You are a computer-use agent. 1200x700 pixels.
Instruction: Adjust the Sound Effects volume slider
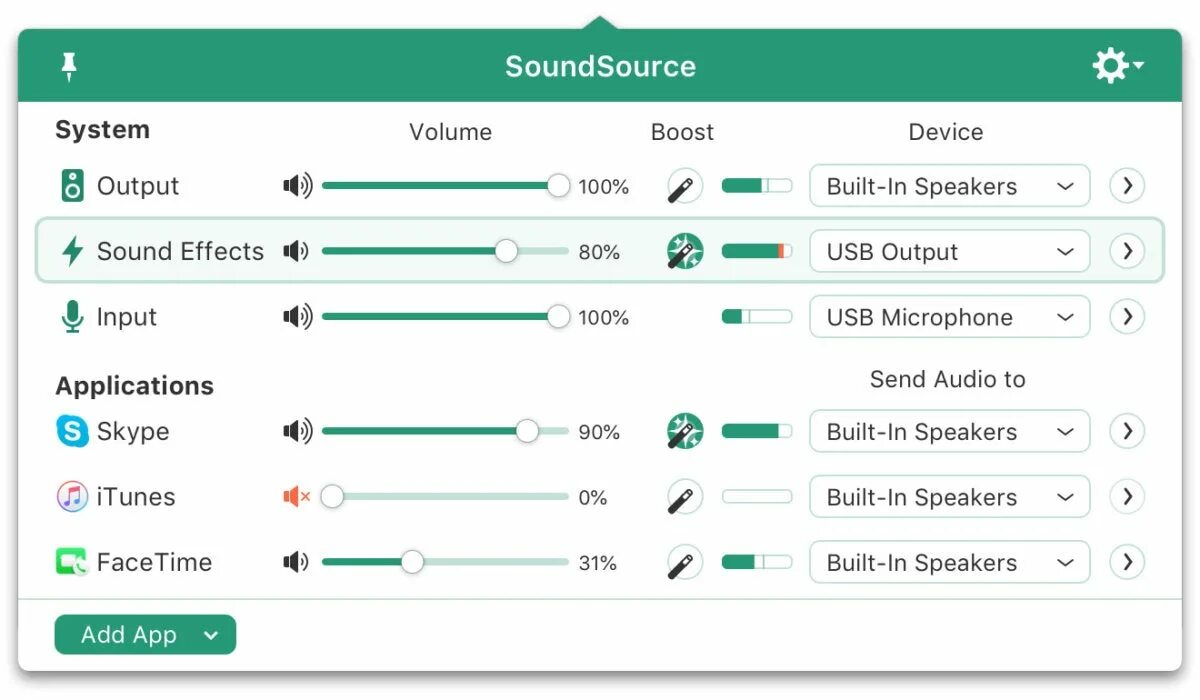(x=445, y=251)
